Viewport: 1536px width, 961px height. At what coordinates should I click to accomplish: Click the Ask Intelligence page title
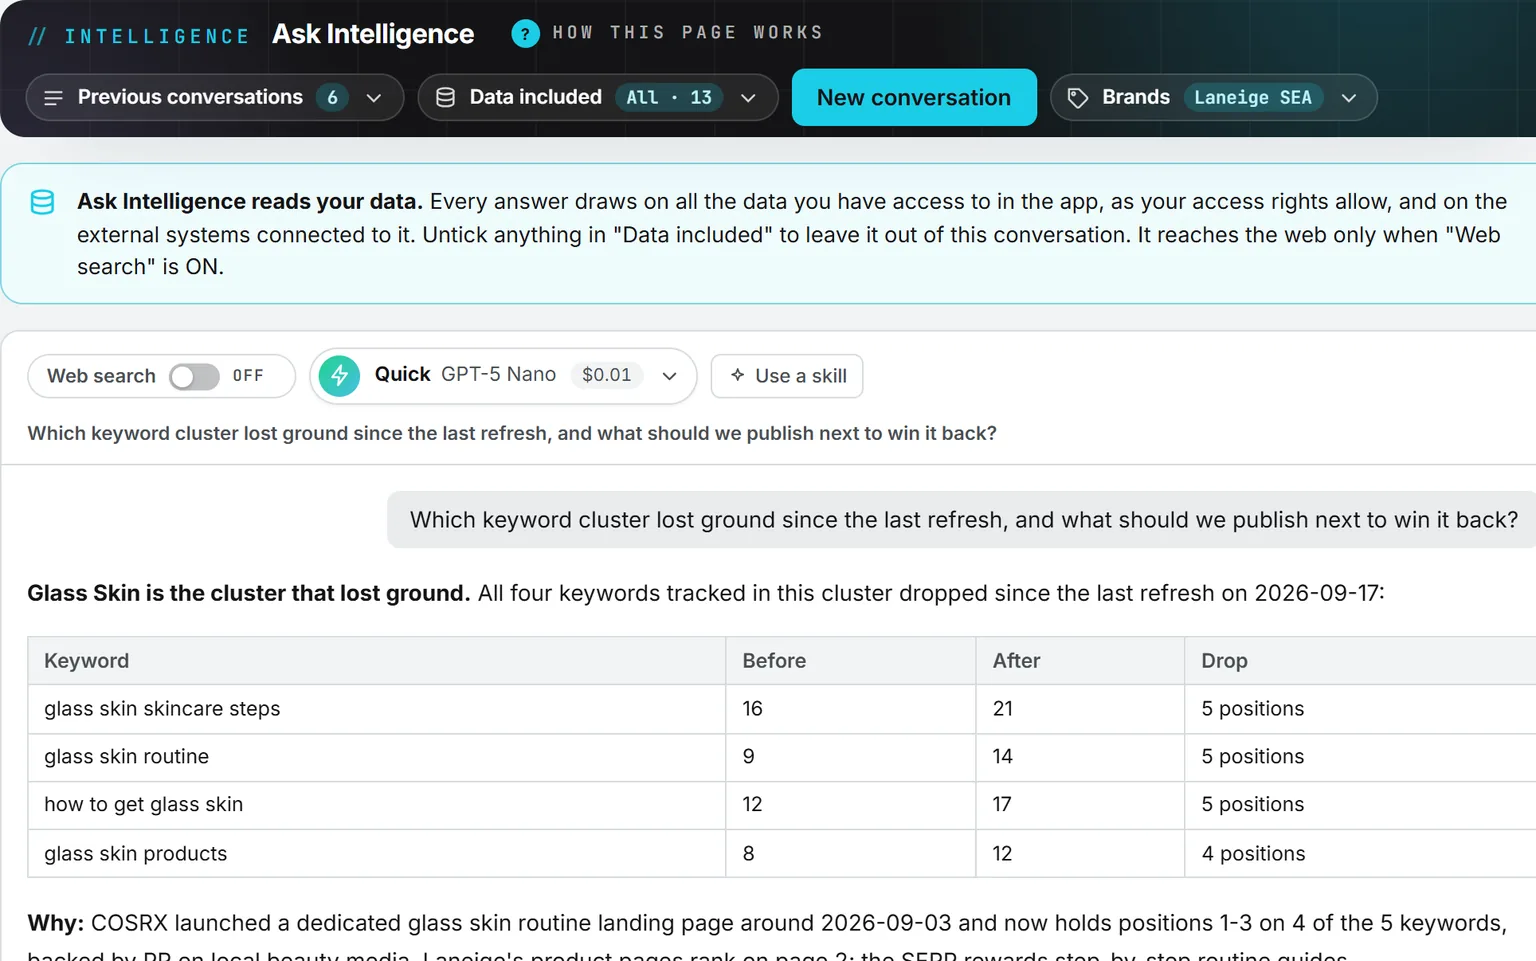[x=373, y=34]
